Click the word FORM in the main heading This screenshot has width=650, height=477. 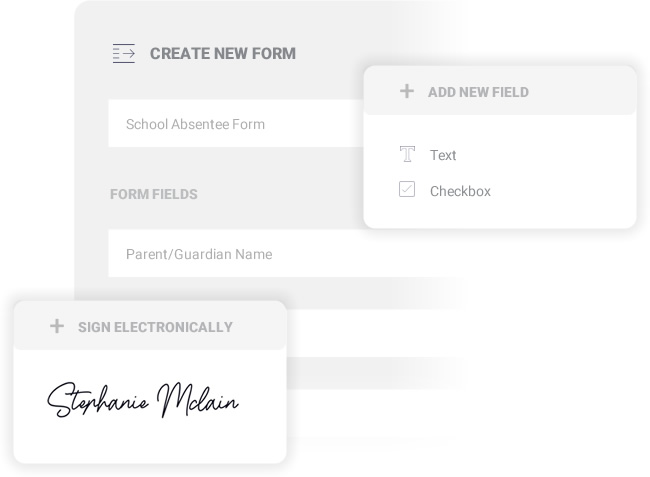(x=274, y=53)
